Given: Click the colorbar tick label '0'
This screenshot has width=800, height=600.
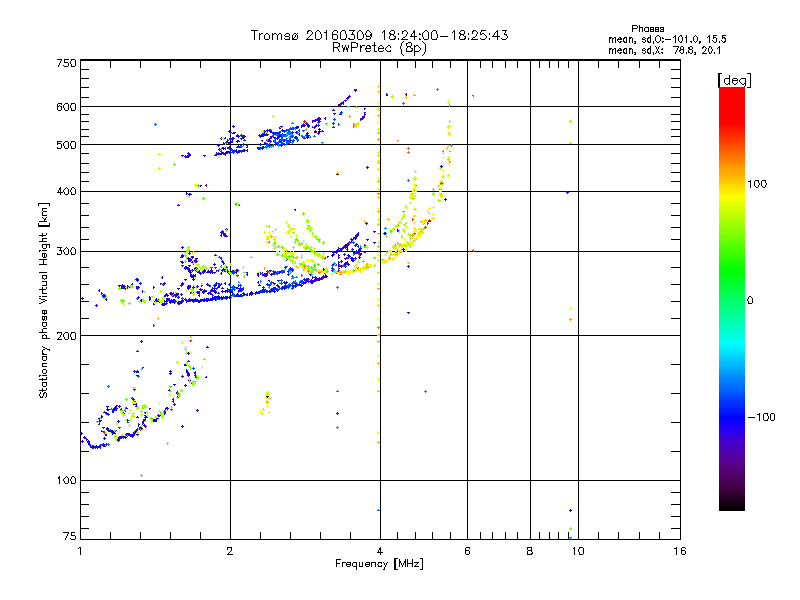Looking at the screenshot, I should [750, 301].
